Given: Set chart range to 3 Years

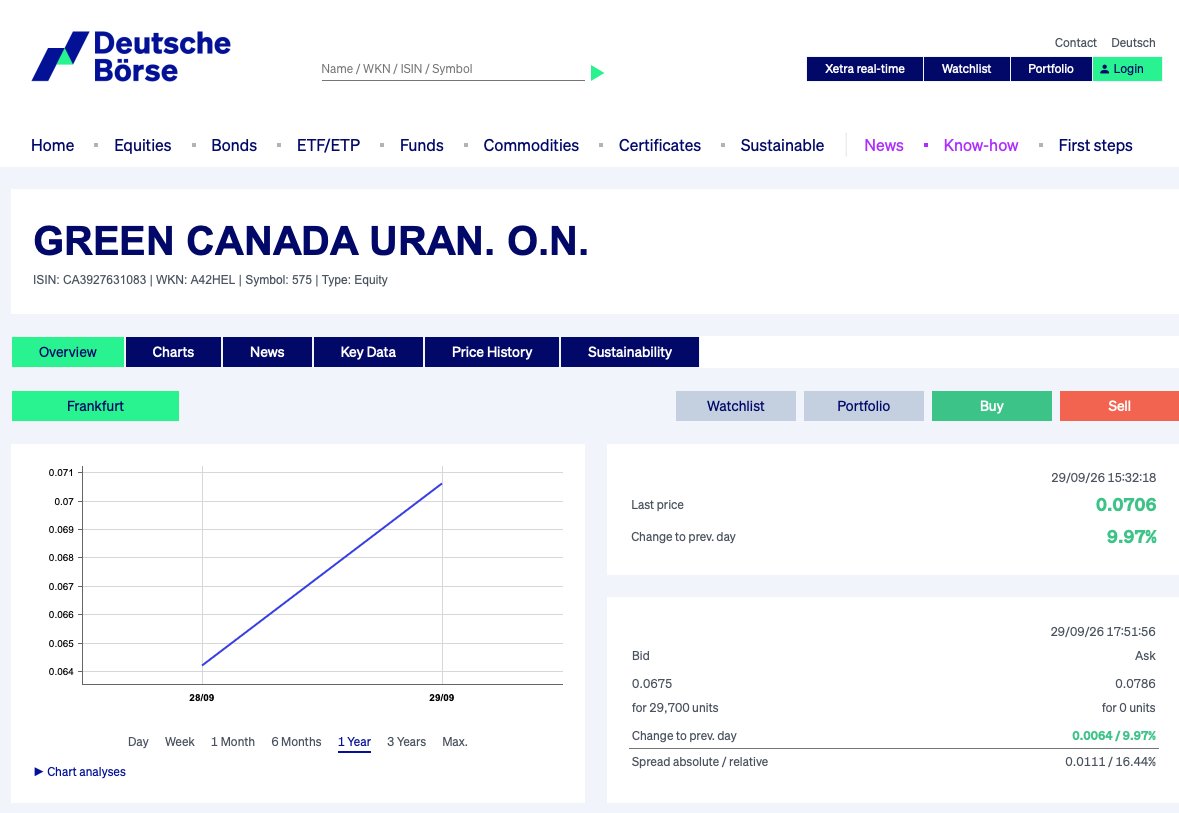Looking at the screenshot, I should point(406,742).
